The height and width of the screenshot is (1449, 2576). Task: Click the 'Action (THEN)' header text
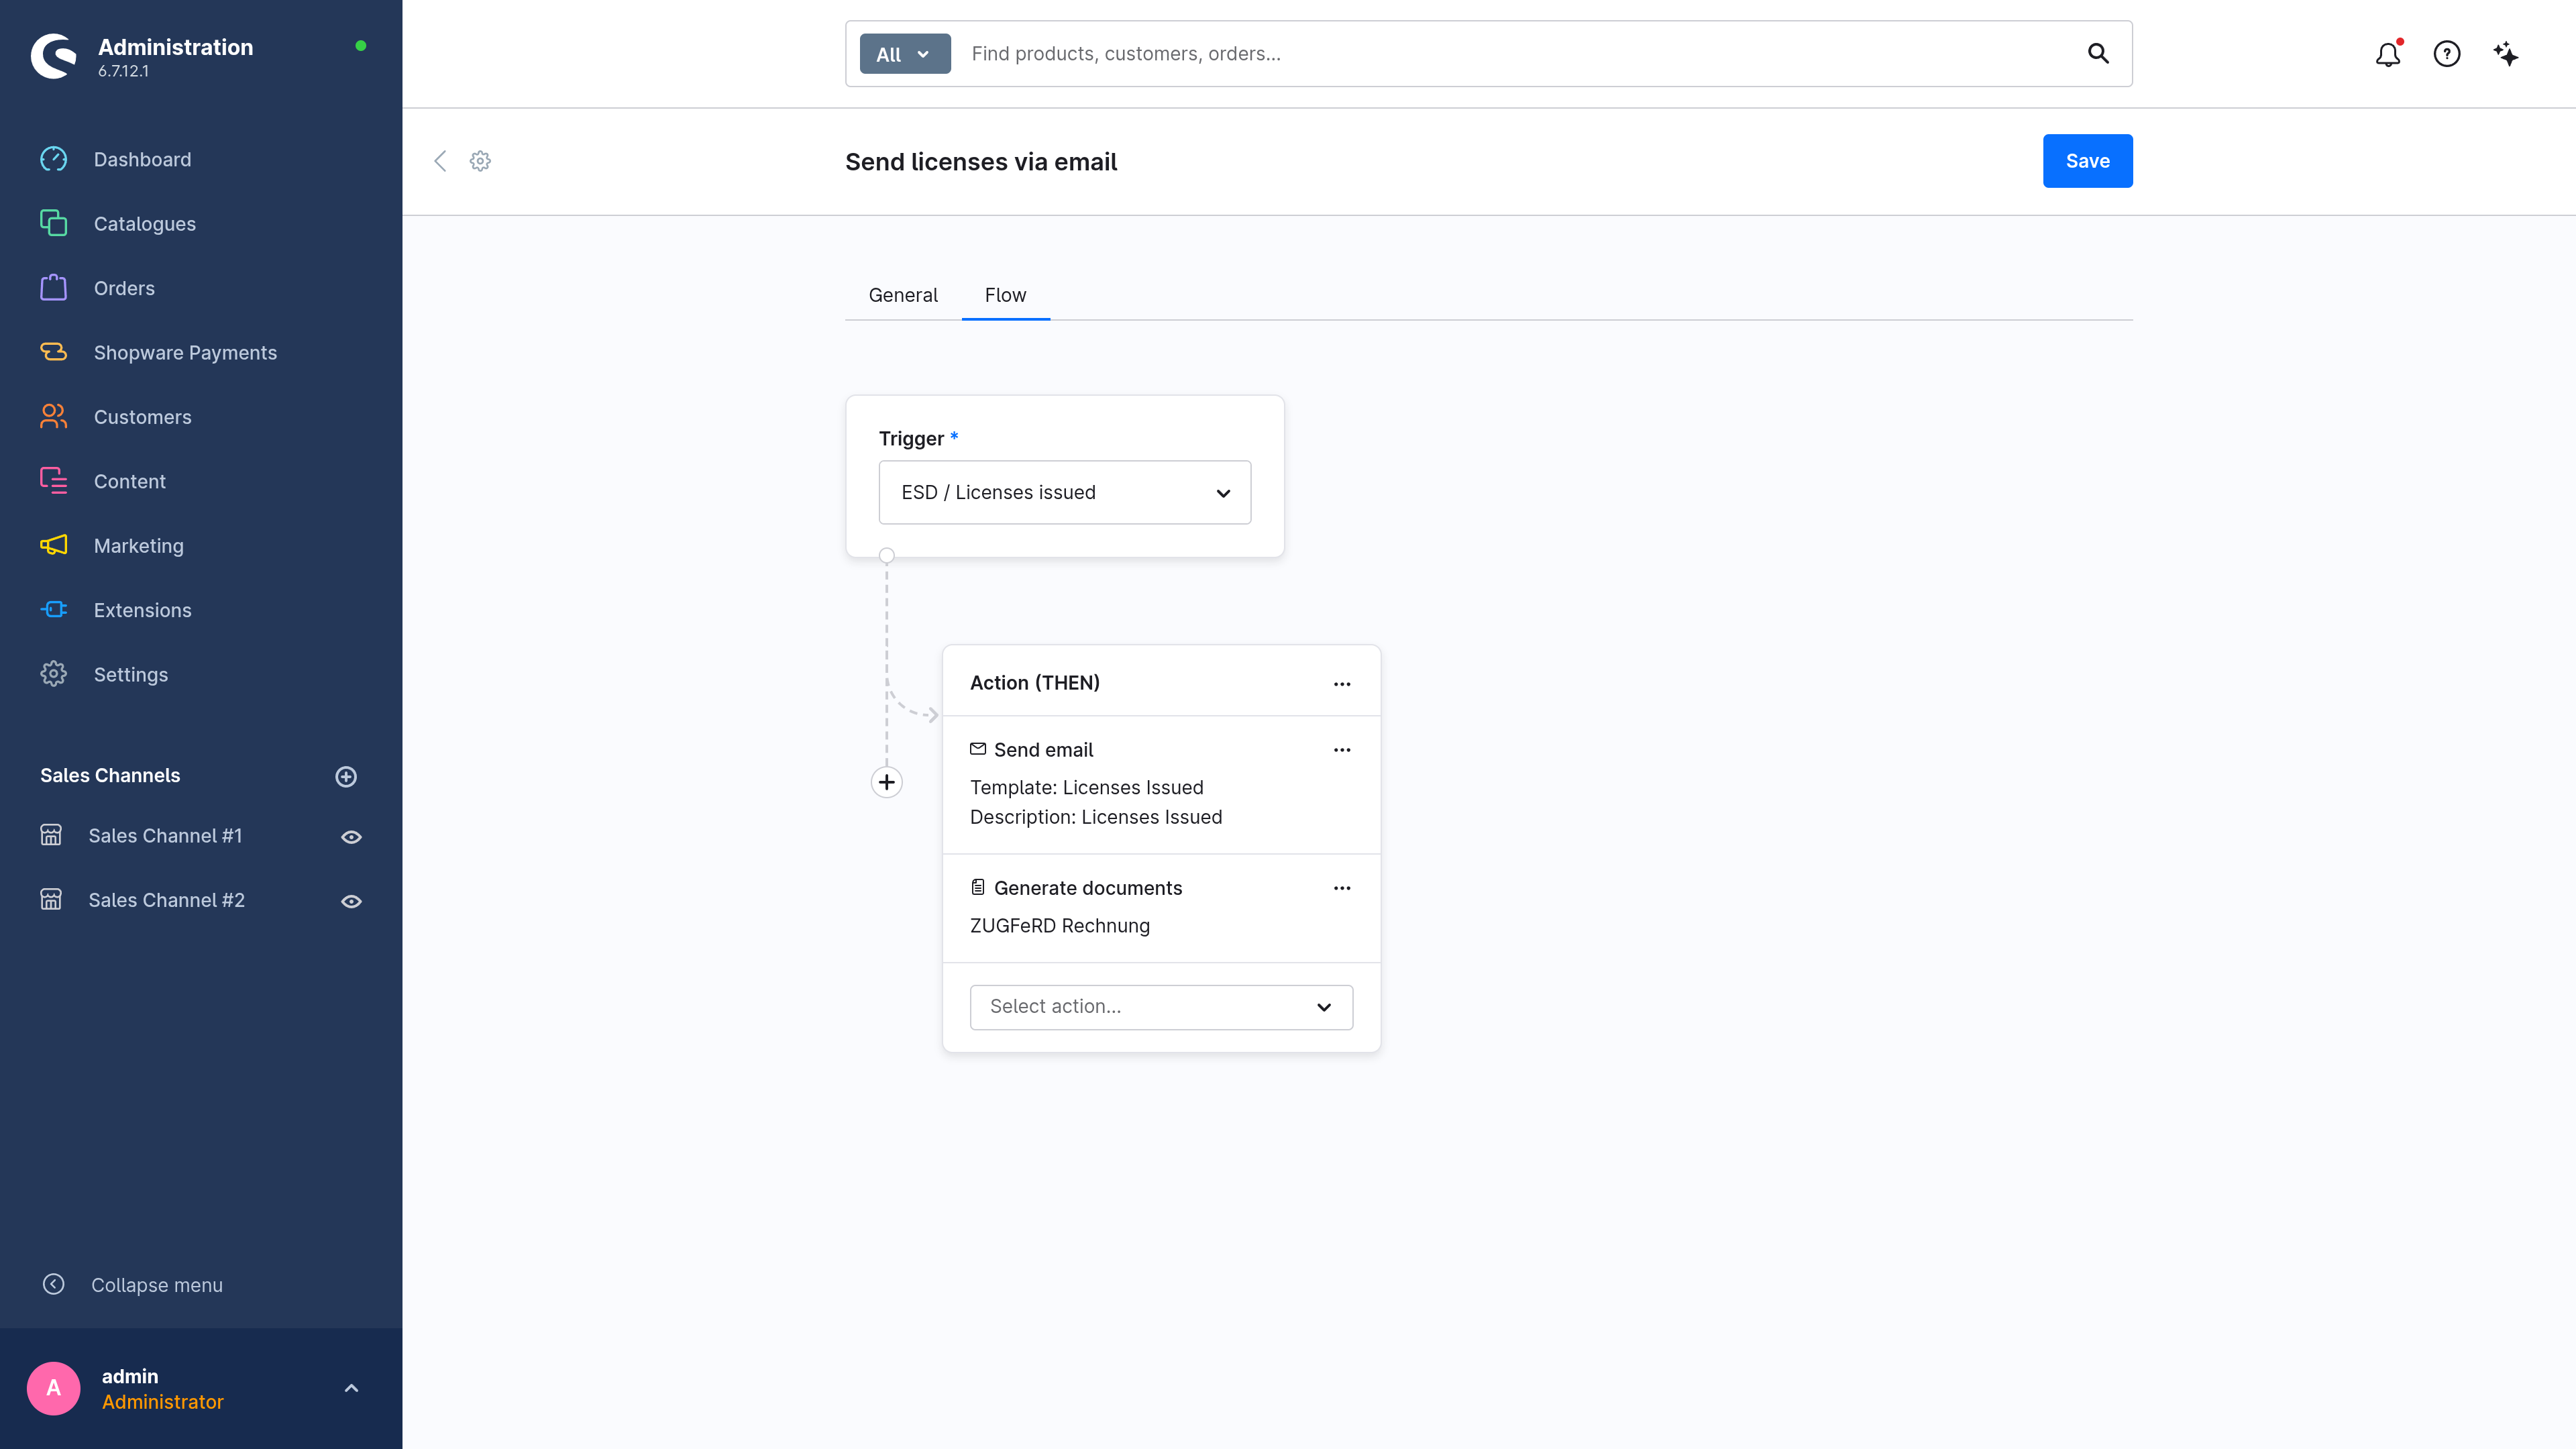[1035, 683]
